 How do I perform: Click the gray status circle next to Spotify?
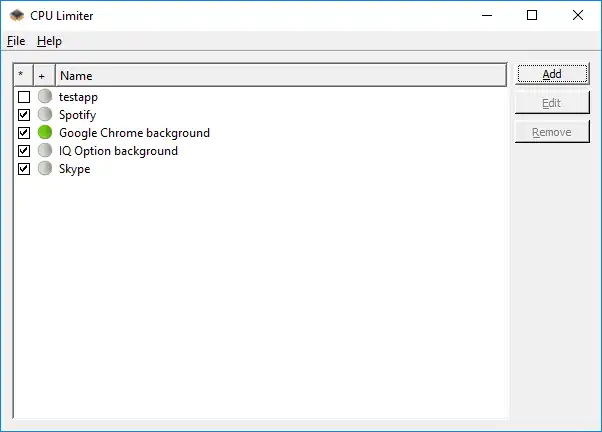[x=45, y=114]
